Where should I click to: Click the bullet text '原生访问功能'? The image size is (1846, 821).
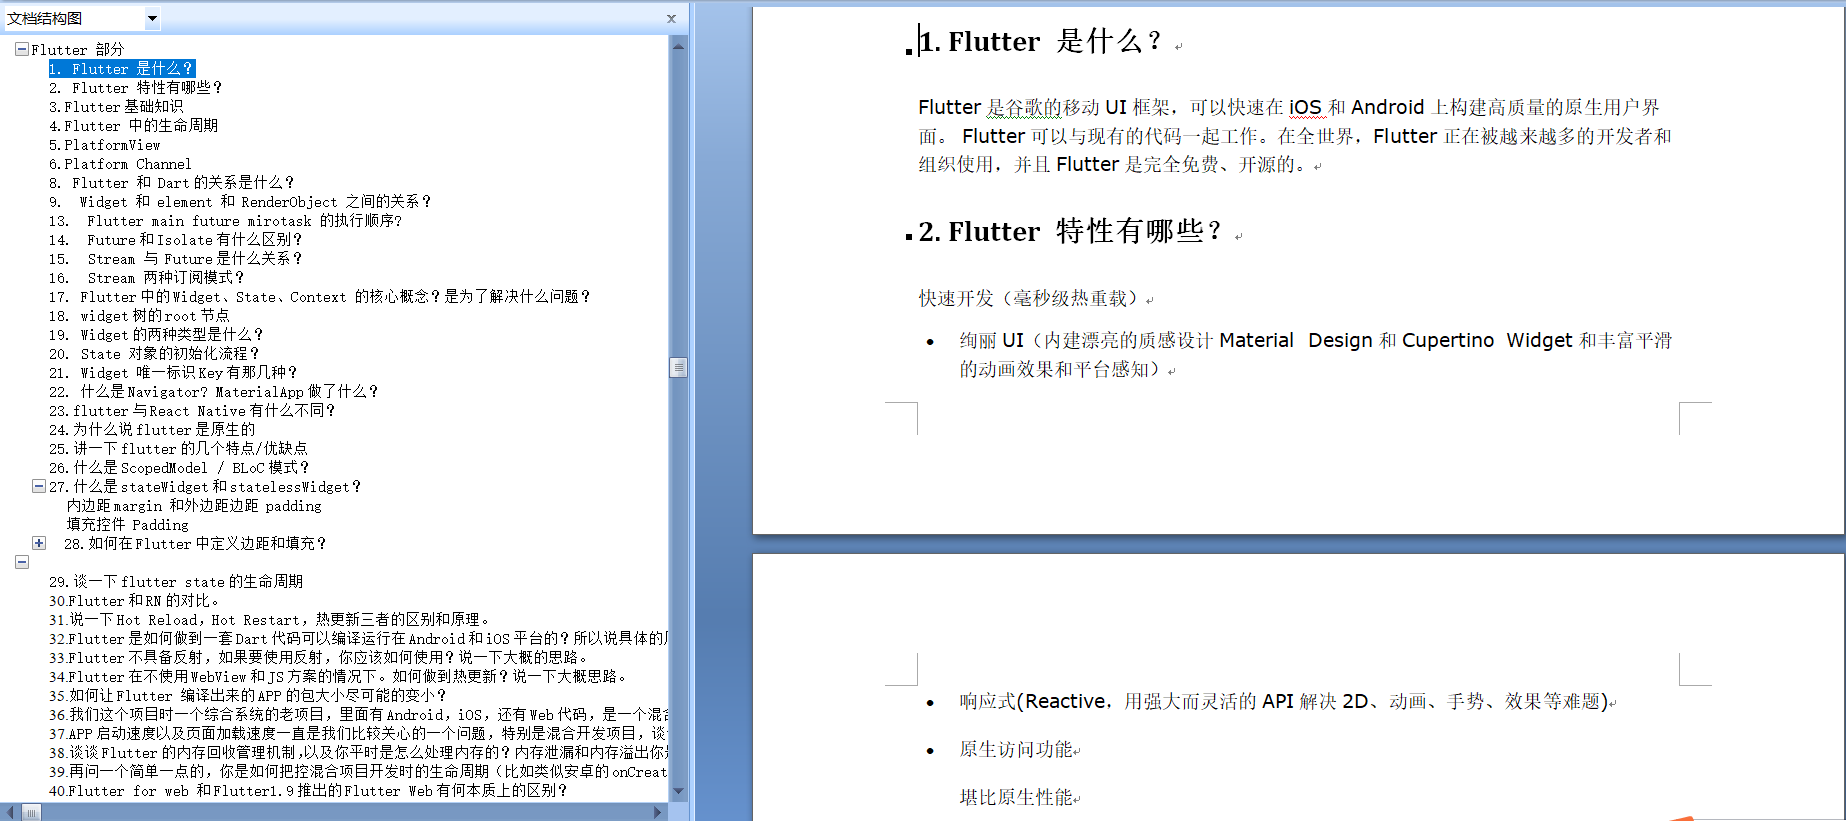click(x=1016, y=749)
